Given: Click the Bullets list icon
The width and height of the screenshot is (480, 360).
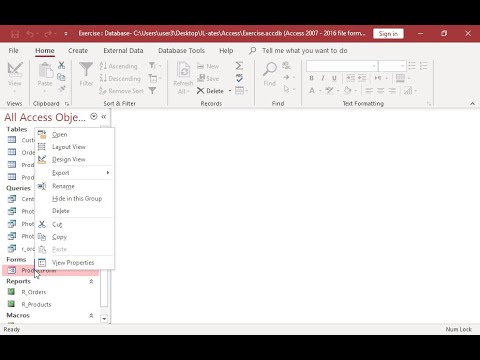Looking at the screenshot, I should click(412, 66).
